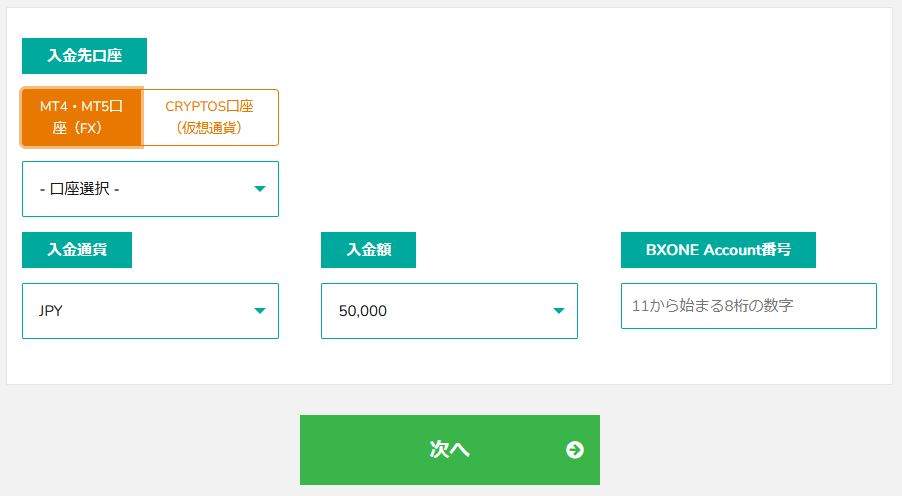902x496 pixels.
Task: Click the teal arrow in 口座選択 field
Action: [259, 189]
